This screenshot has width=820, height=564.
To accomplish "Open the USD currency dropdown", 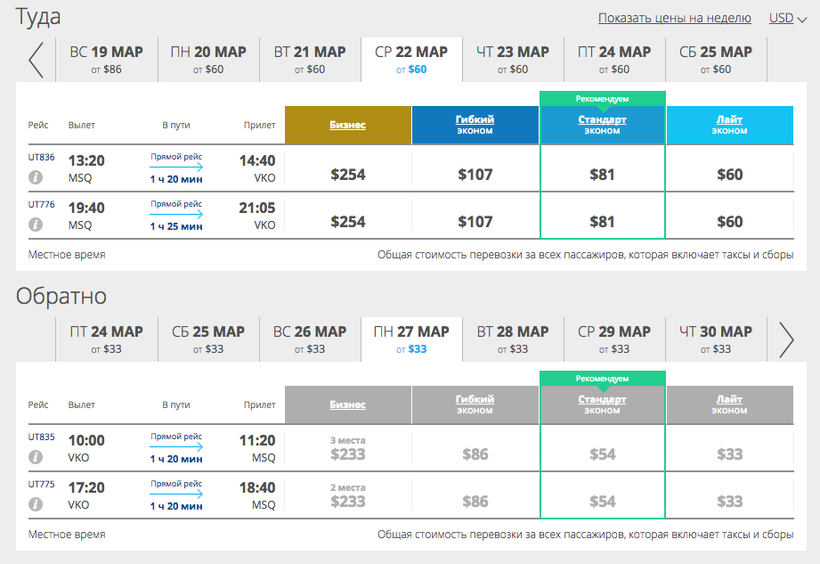I will (787, 18).
